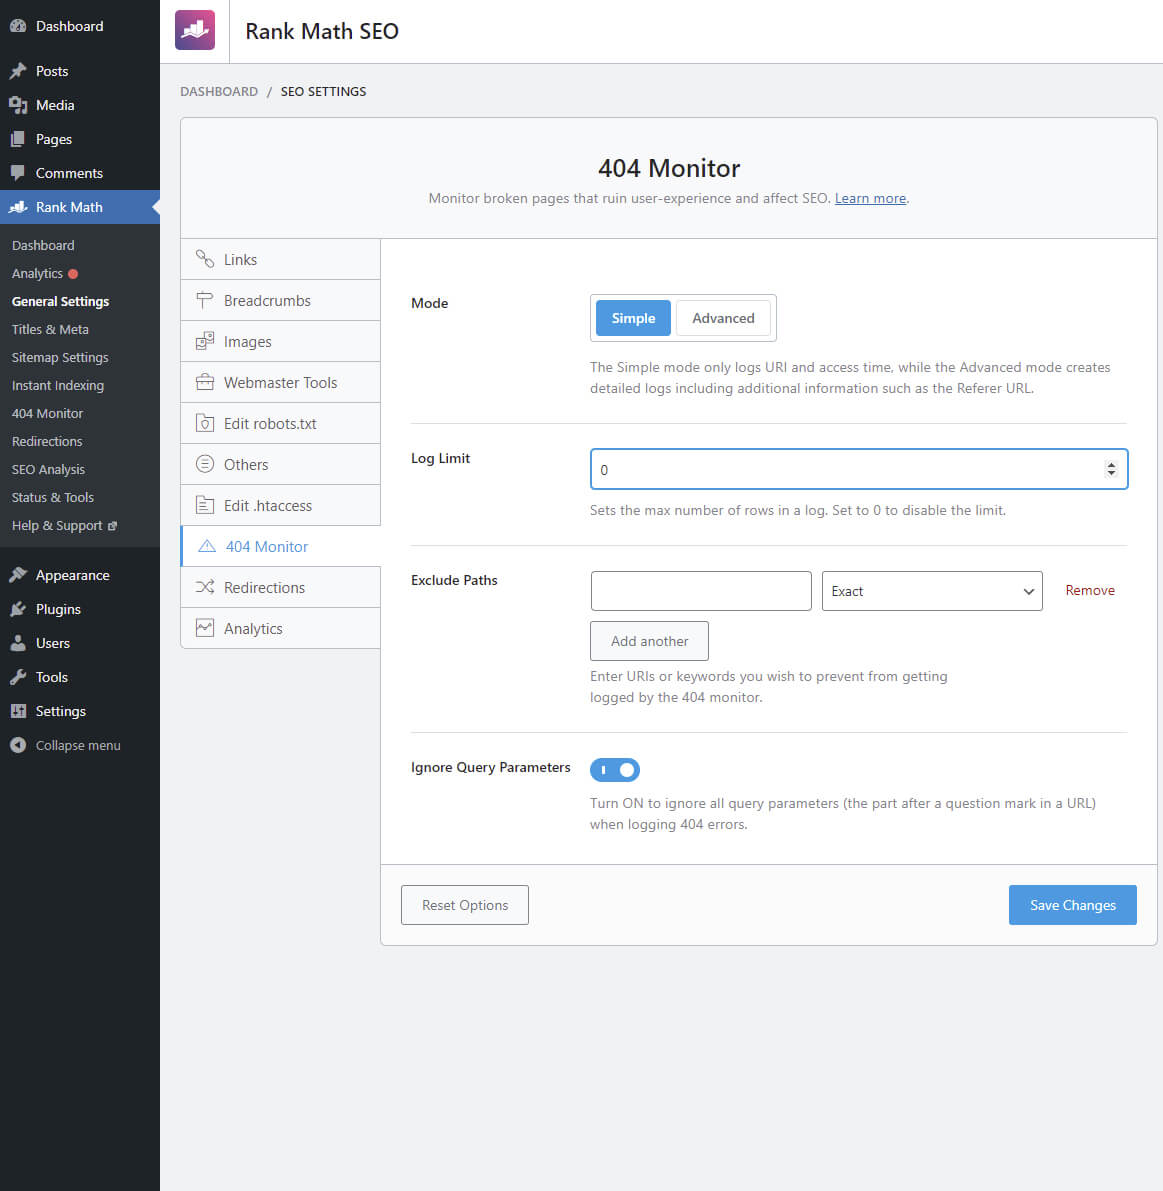1163x1191 pixels.
Task: Click the Reset Options button
Action: [465, 905]
